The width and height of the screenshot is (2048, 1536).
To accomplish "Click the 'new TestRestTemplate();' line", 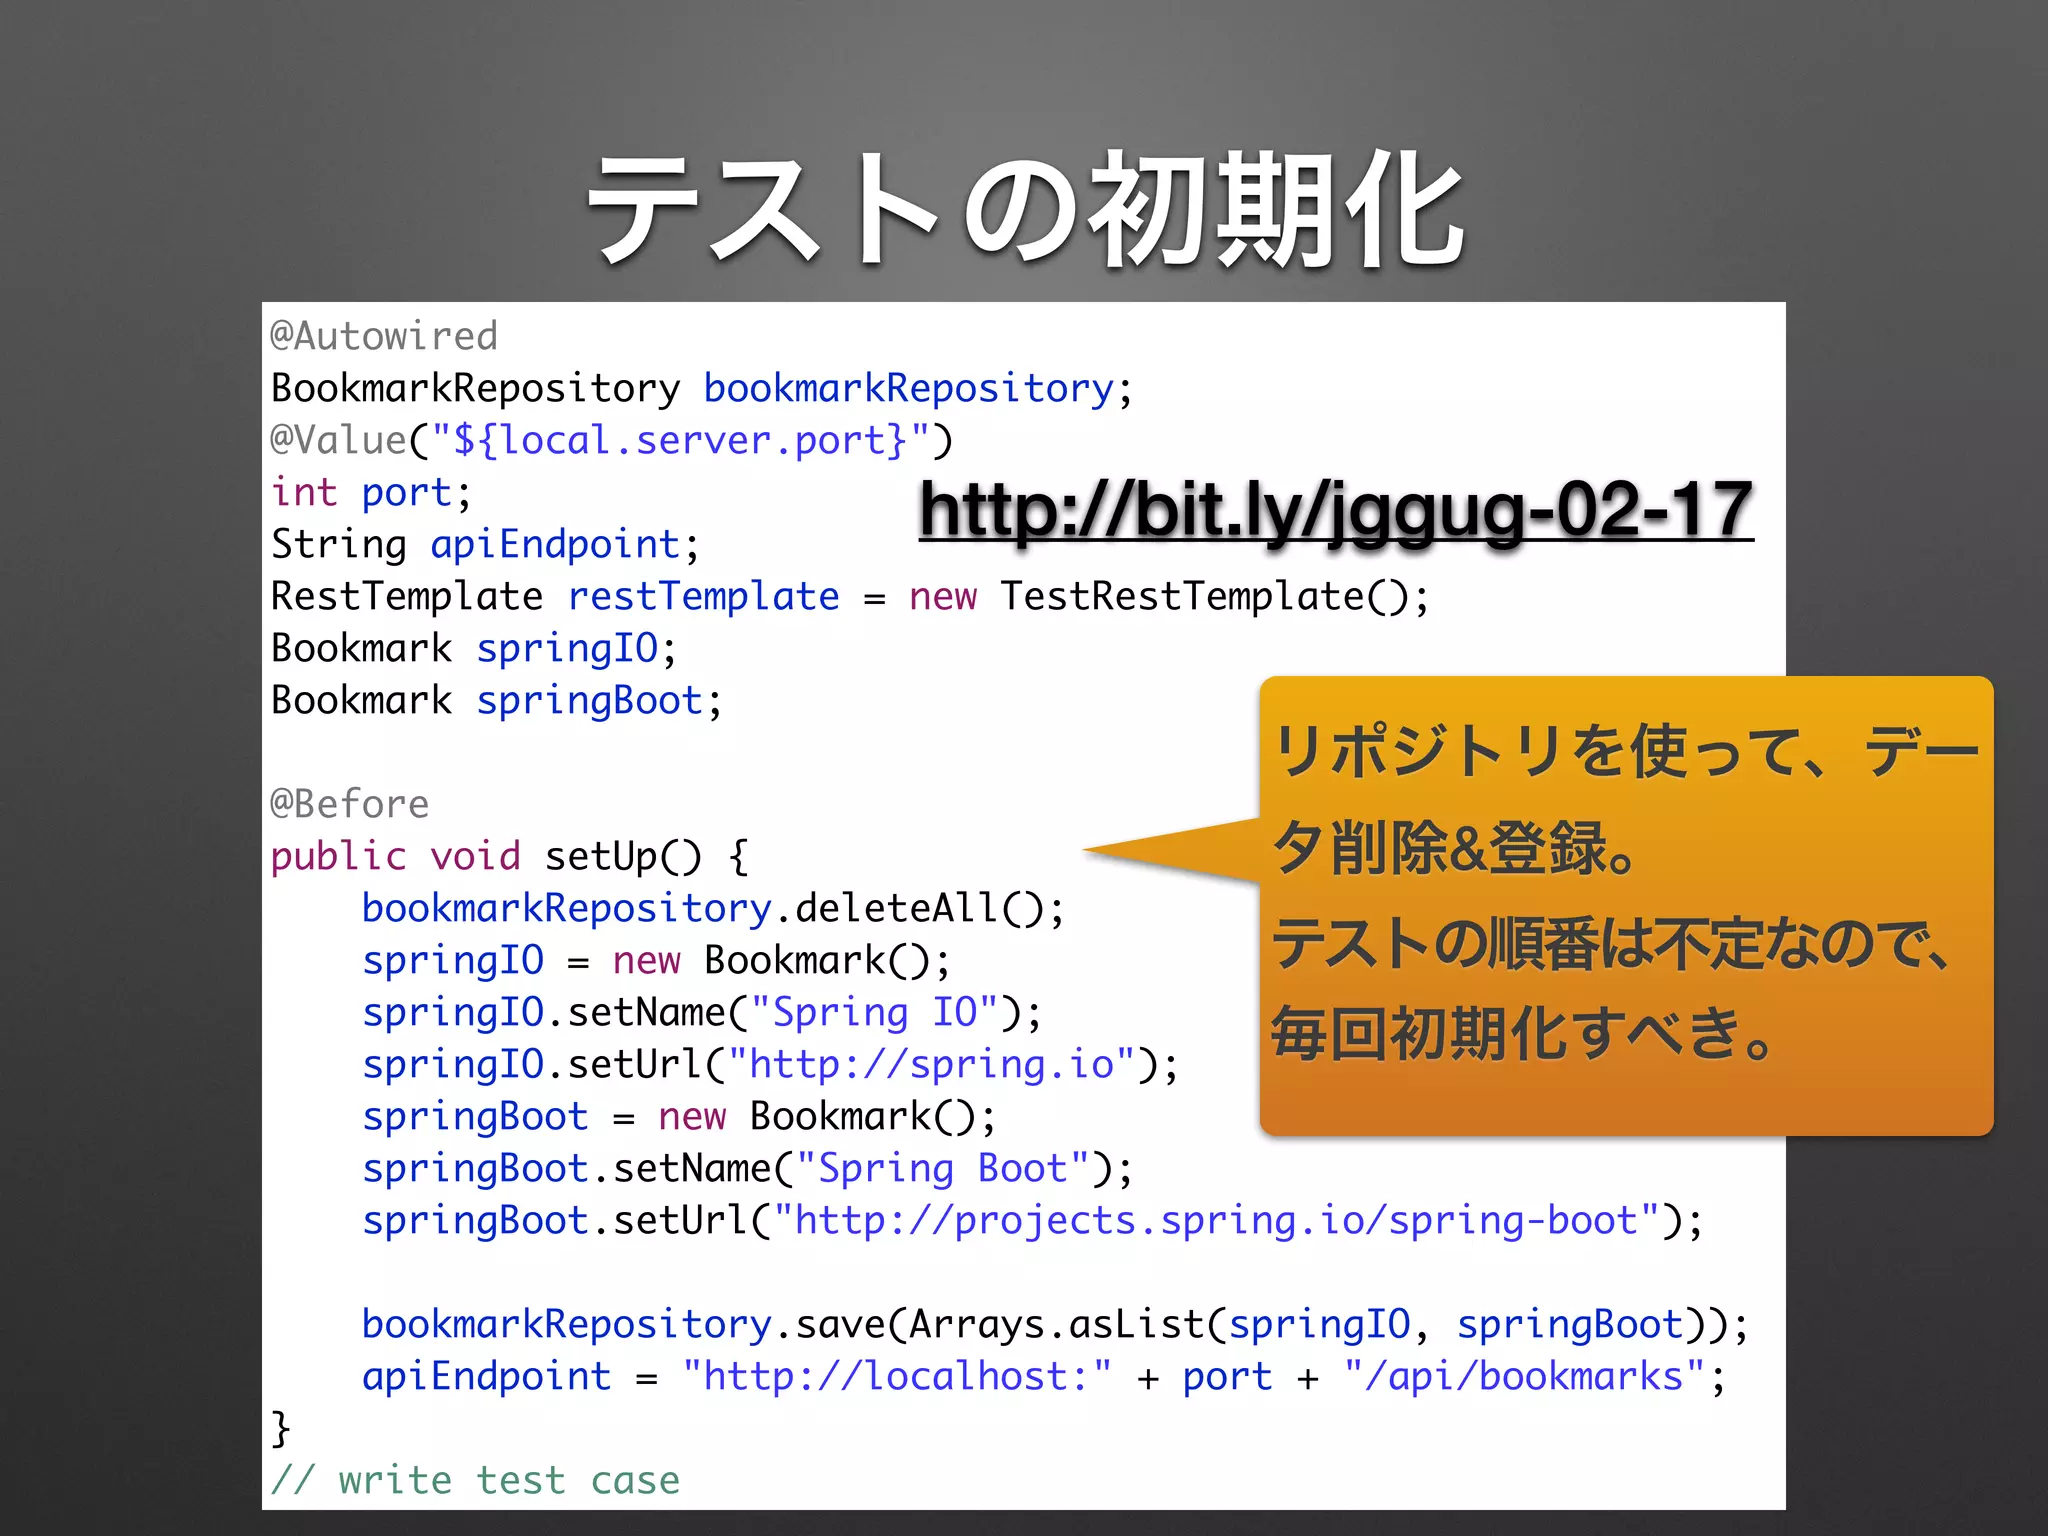I will click(851, 597).
